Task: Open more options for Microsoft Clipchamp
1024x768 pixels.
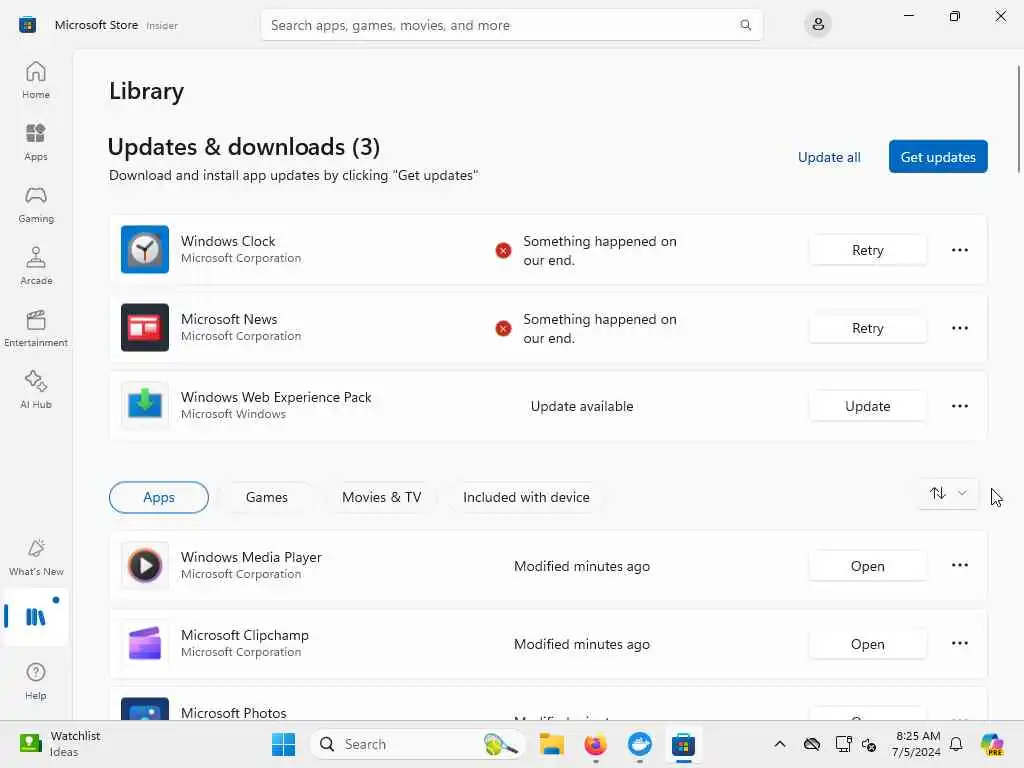Action: [x=959, y=643]
